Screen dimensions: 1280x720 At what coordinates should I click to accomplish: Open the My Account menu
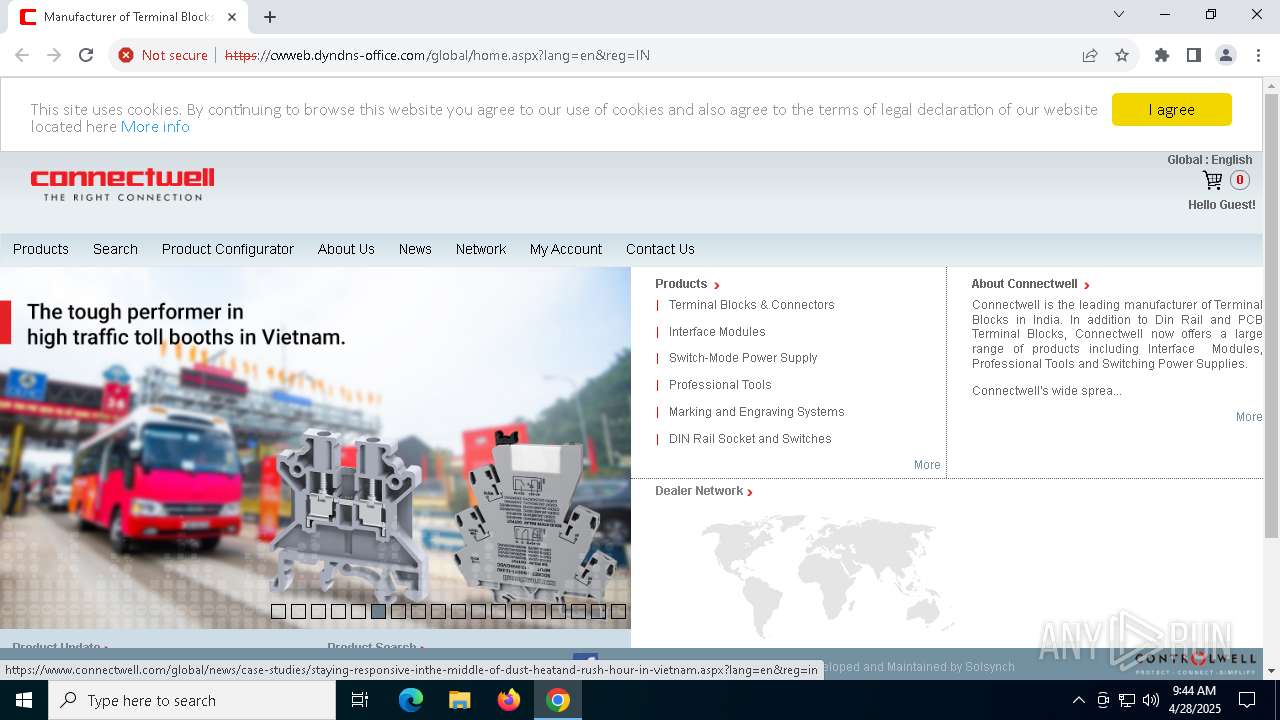coord(566,249)
